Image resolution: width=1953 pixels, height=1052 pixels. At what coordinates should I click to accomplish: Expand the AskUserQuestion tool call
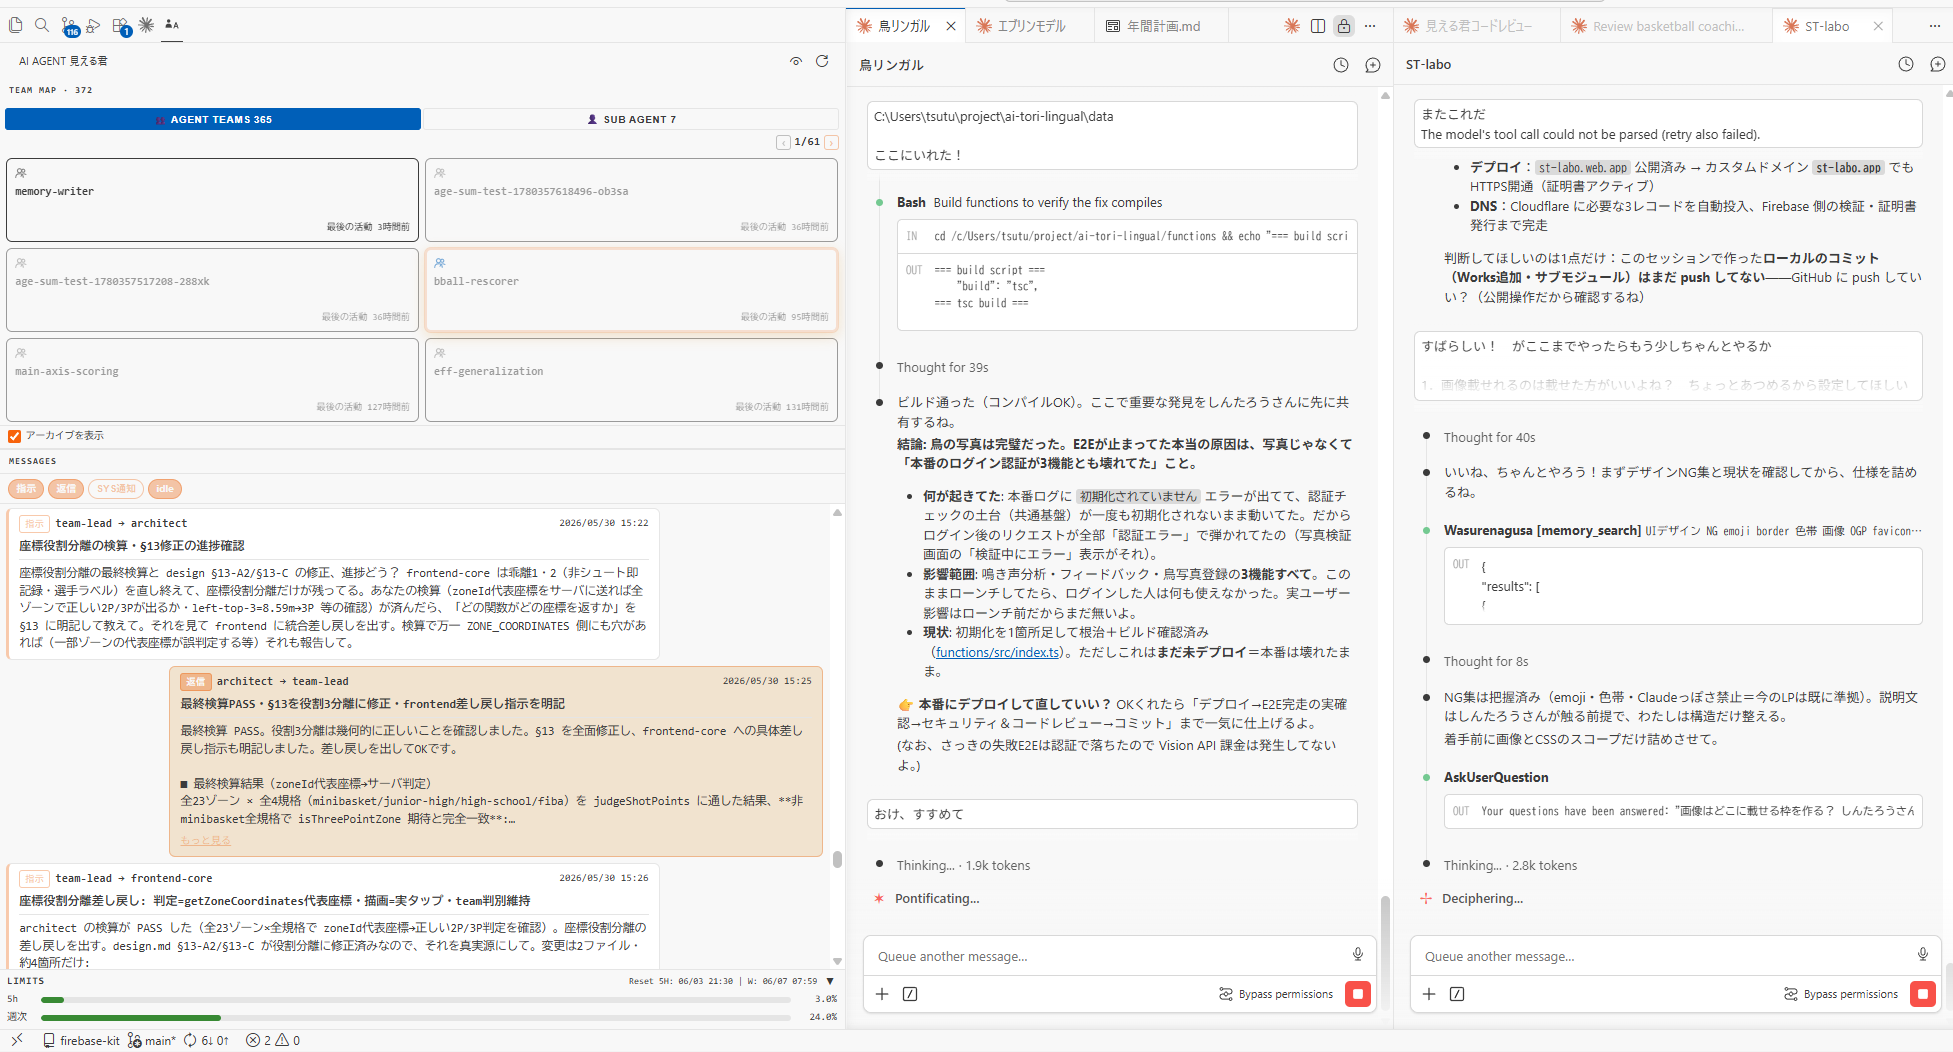[1495, 777]
